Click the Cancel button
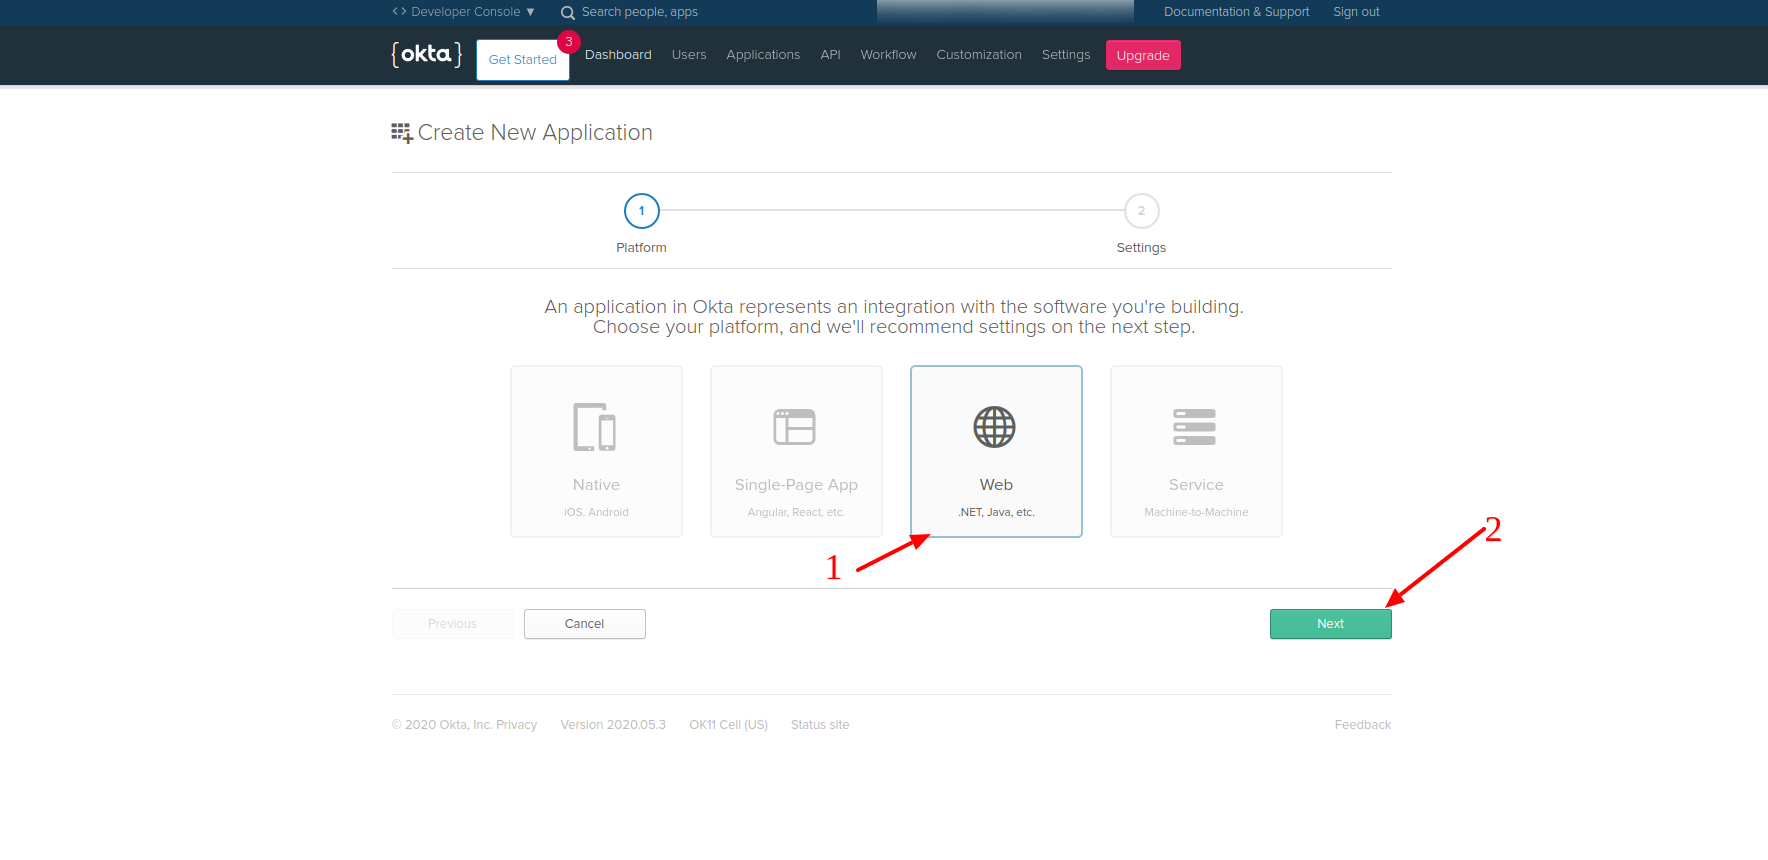Viewport: 1768px width, 860px height. pos(585,624)
